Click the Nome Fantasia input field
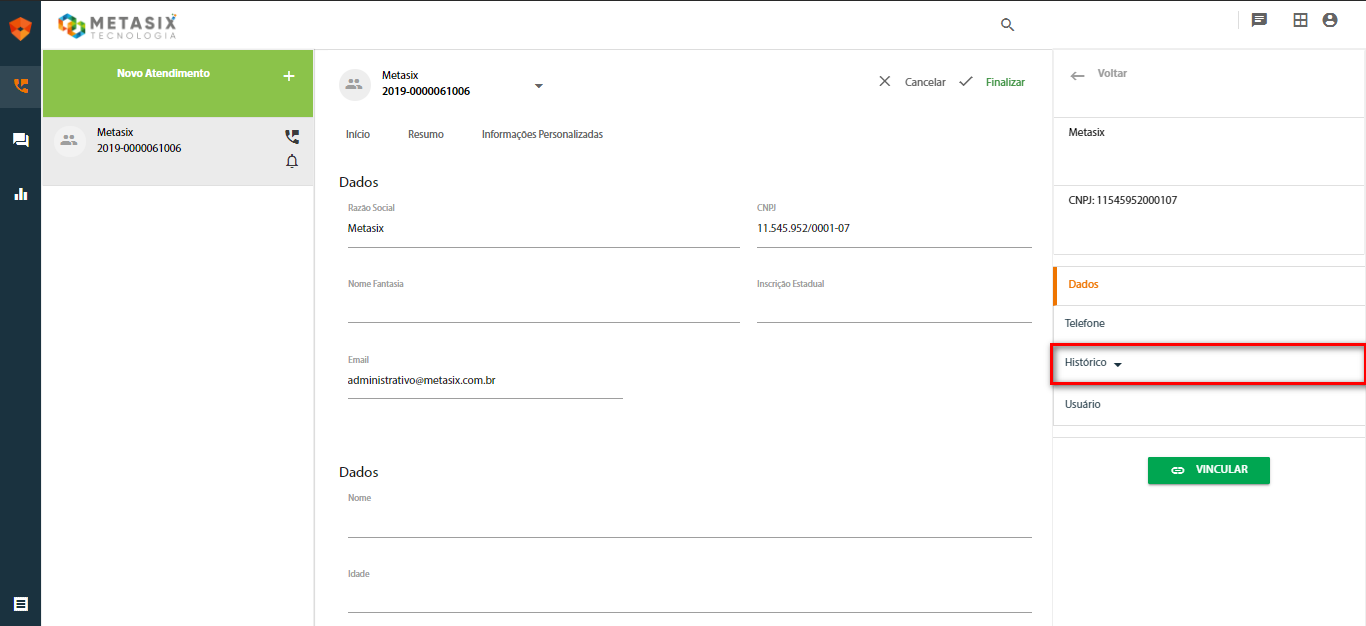 (543, 307)
